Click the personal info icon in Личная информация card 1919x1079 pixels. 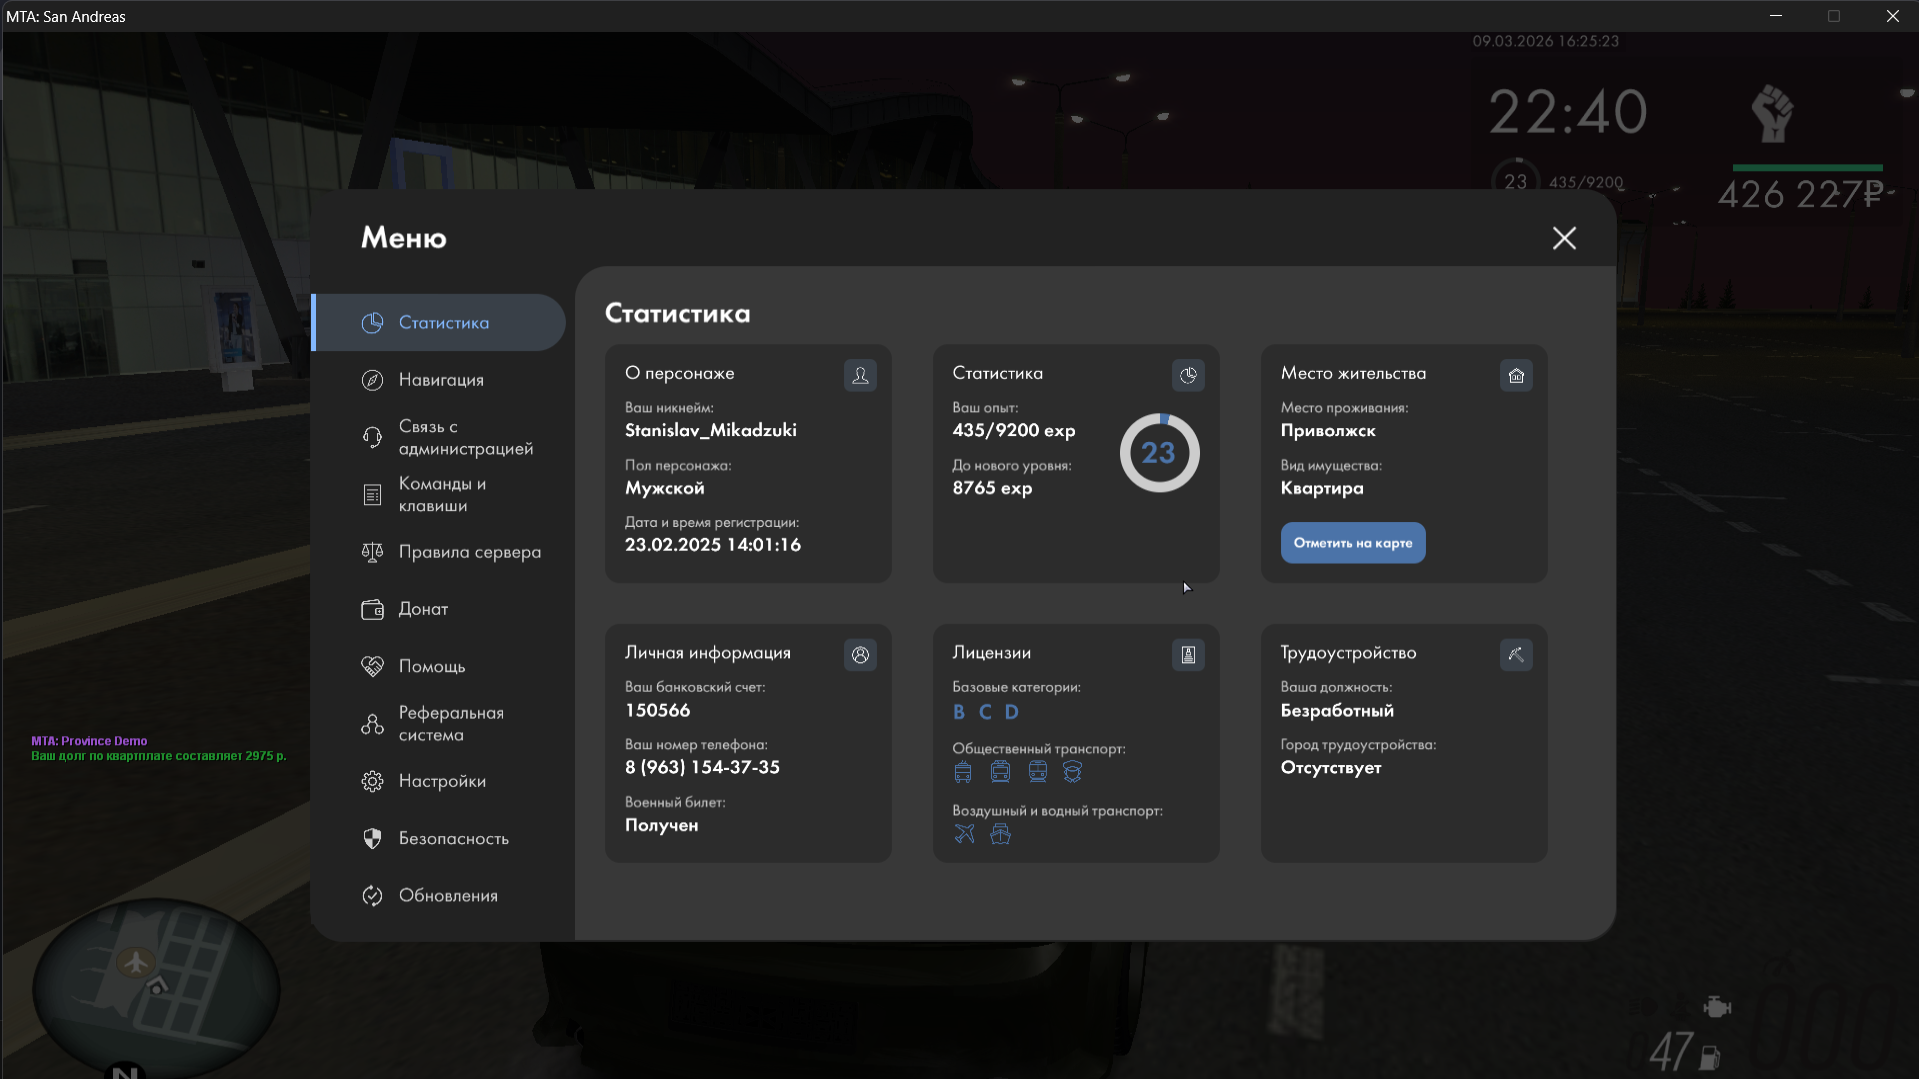point(860,655)
